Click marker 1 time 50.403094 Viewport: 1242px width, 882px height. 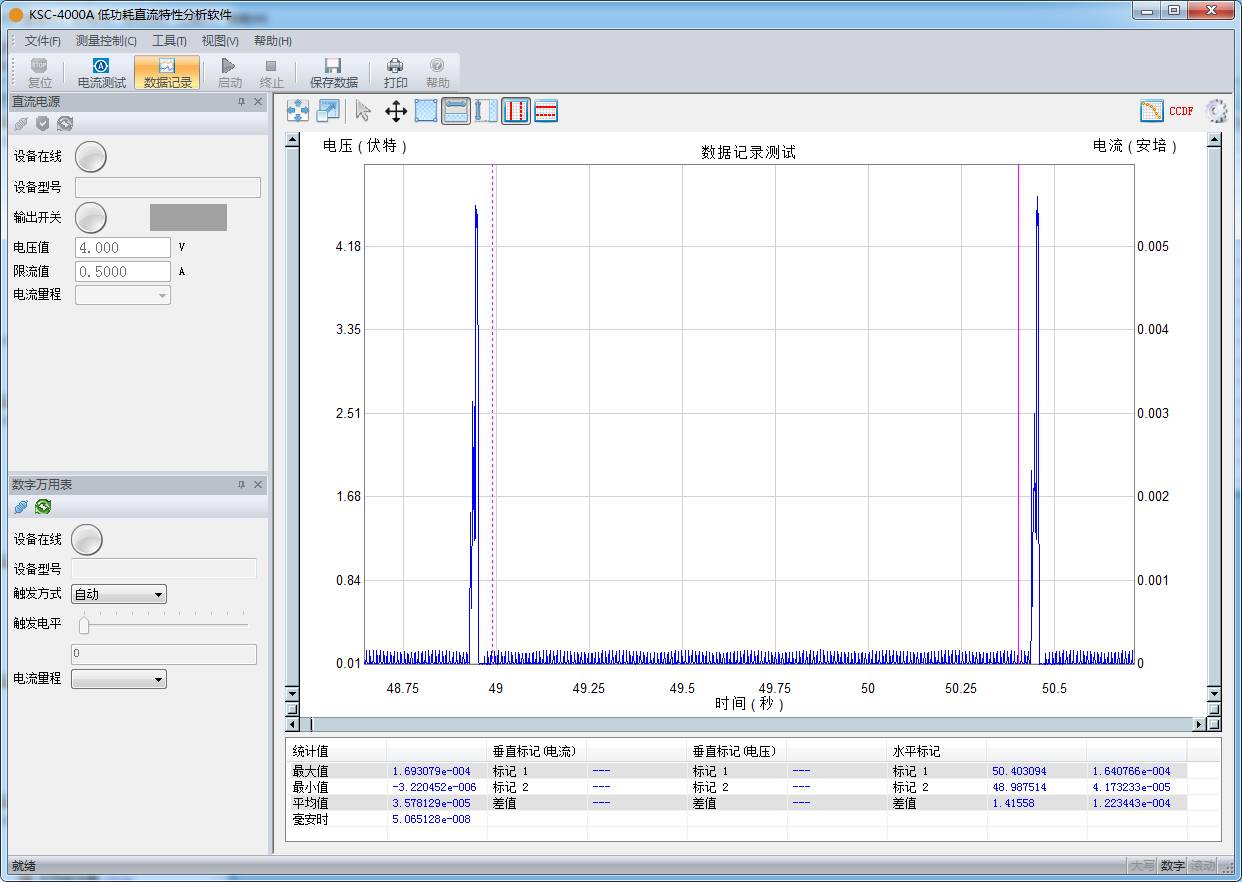coord(1019,771)
